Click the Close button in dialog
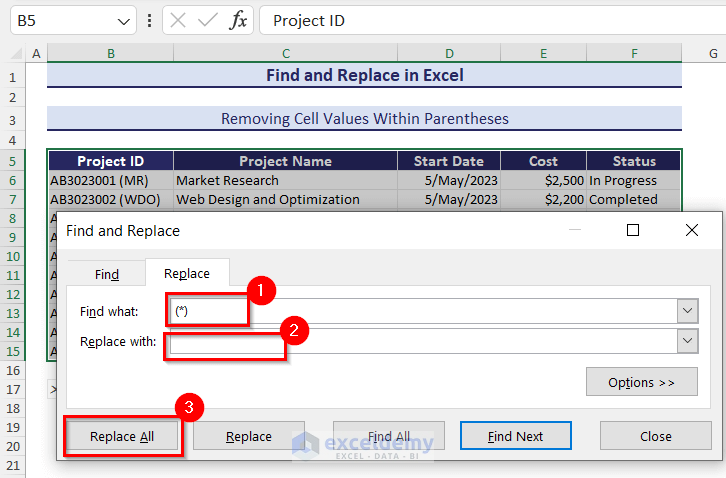The height and width of the screenshot is (478, 726). 656,436
